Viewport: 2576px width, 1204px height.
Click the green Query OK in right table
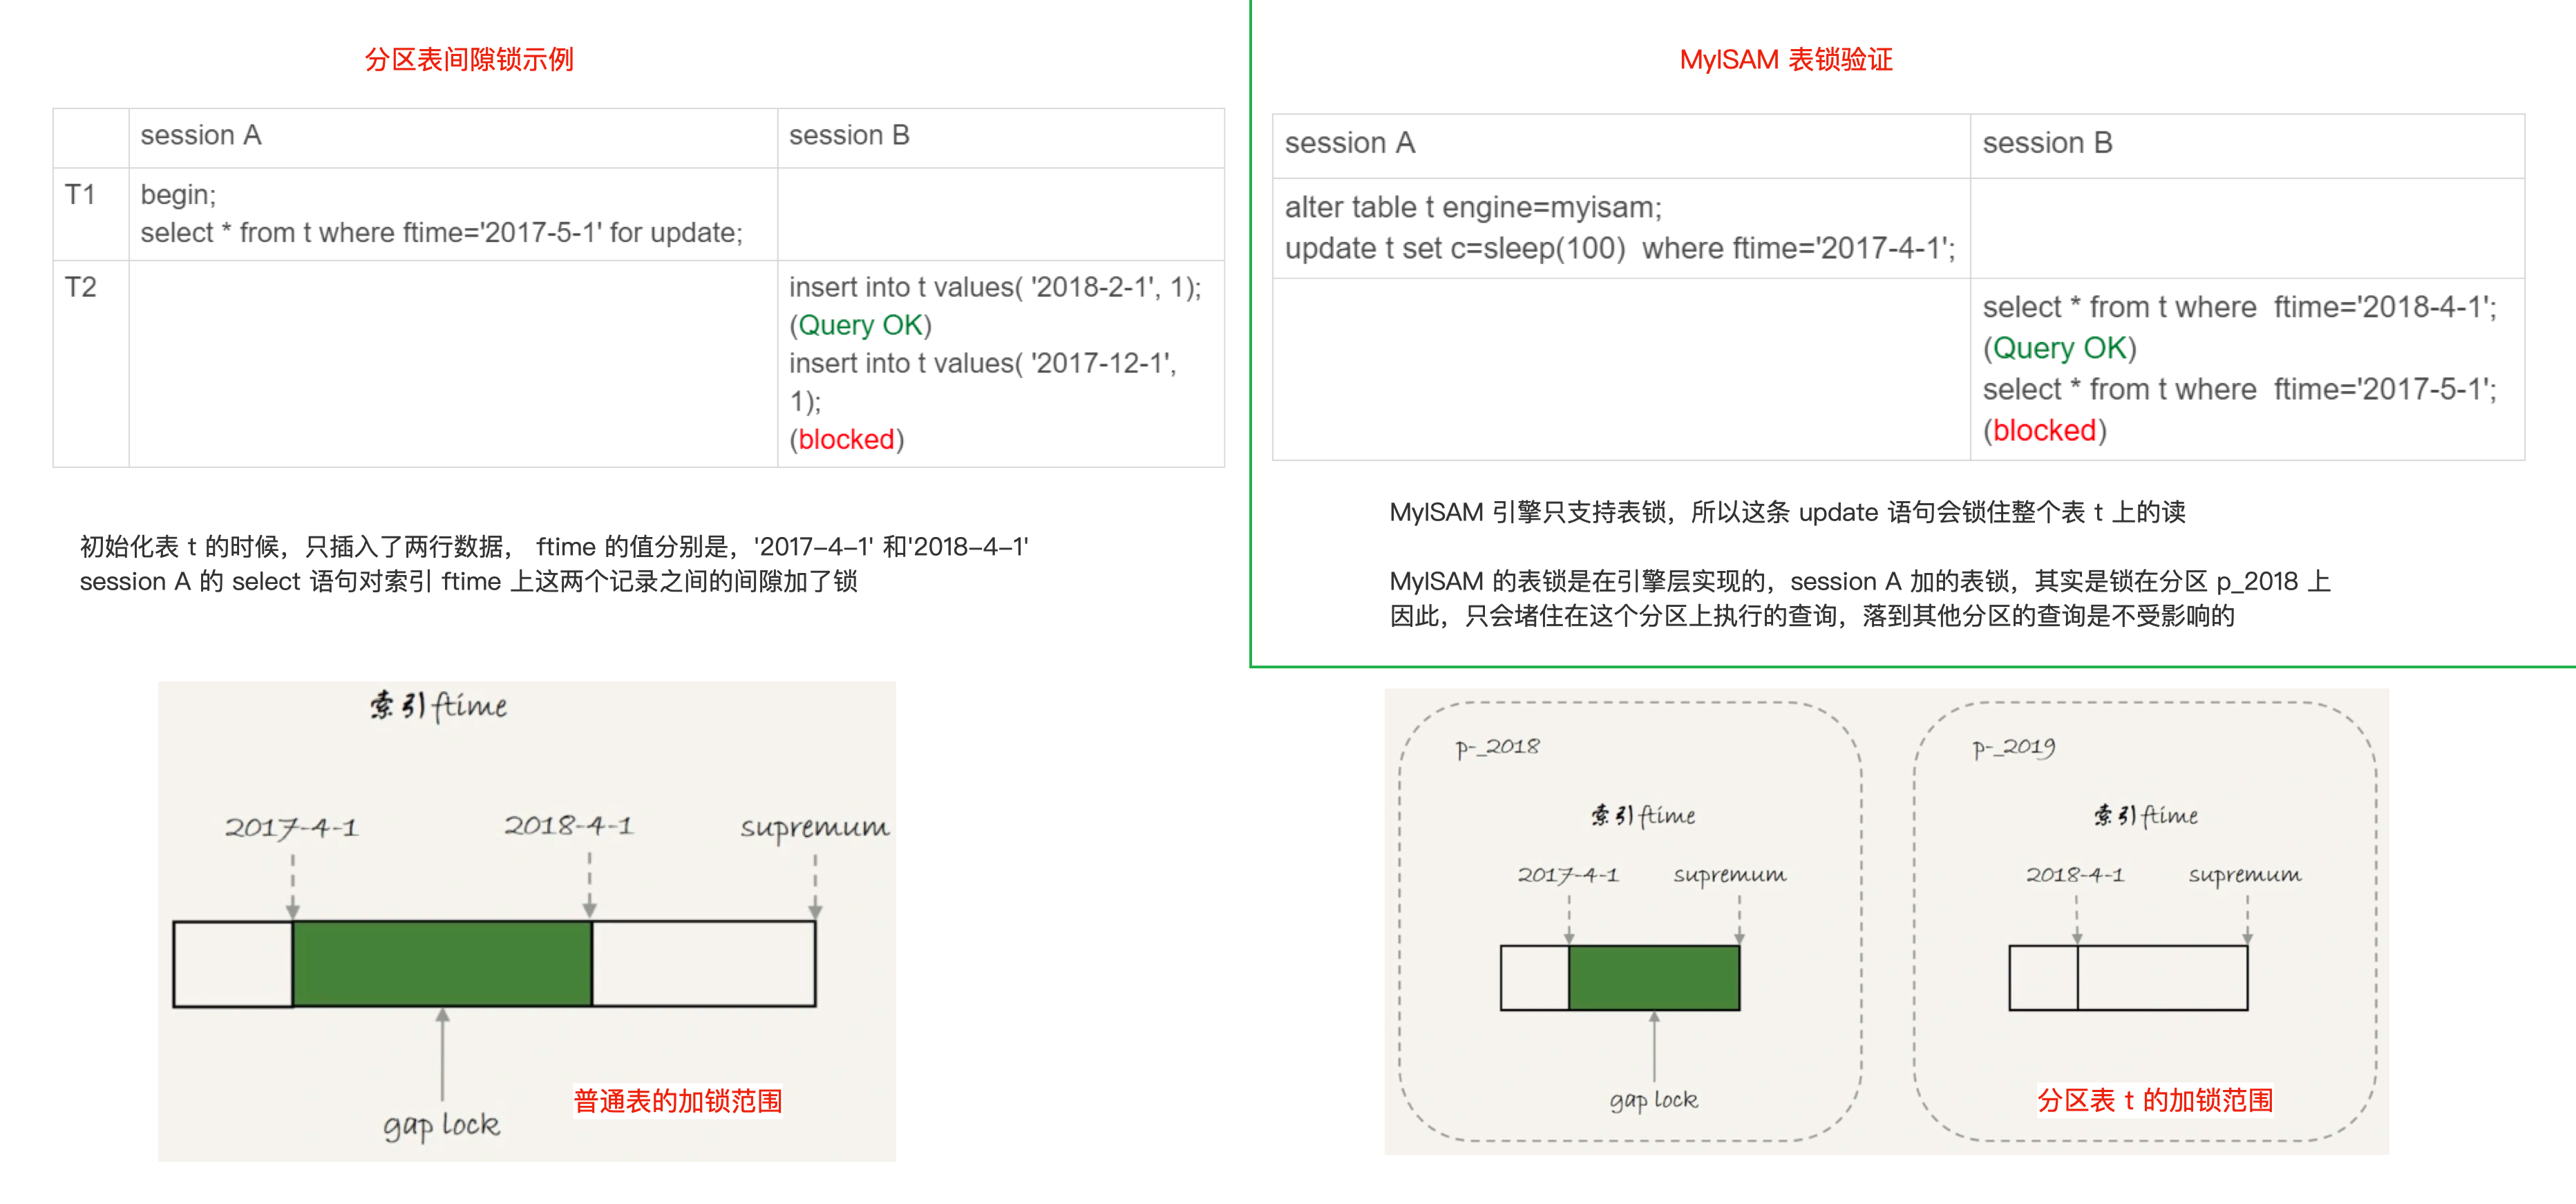pos(2059,348)
